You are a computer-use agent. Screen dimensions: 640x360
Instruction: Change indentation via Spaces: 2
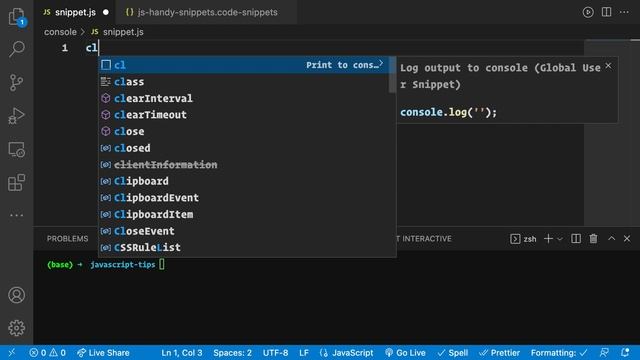tap(232, 353)
